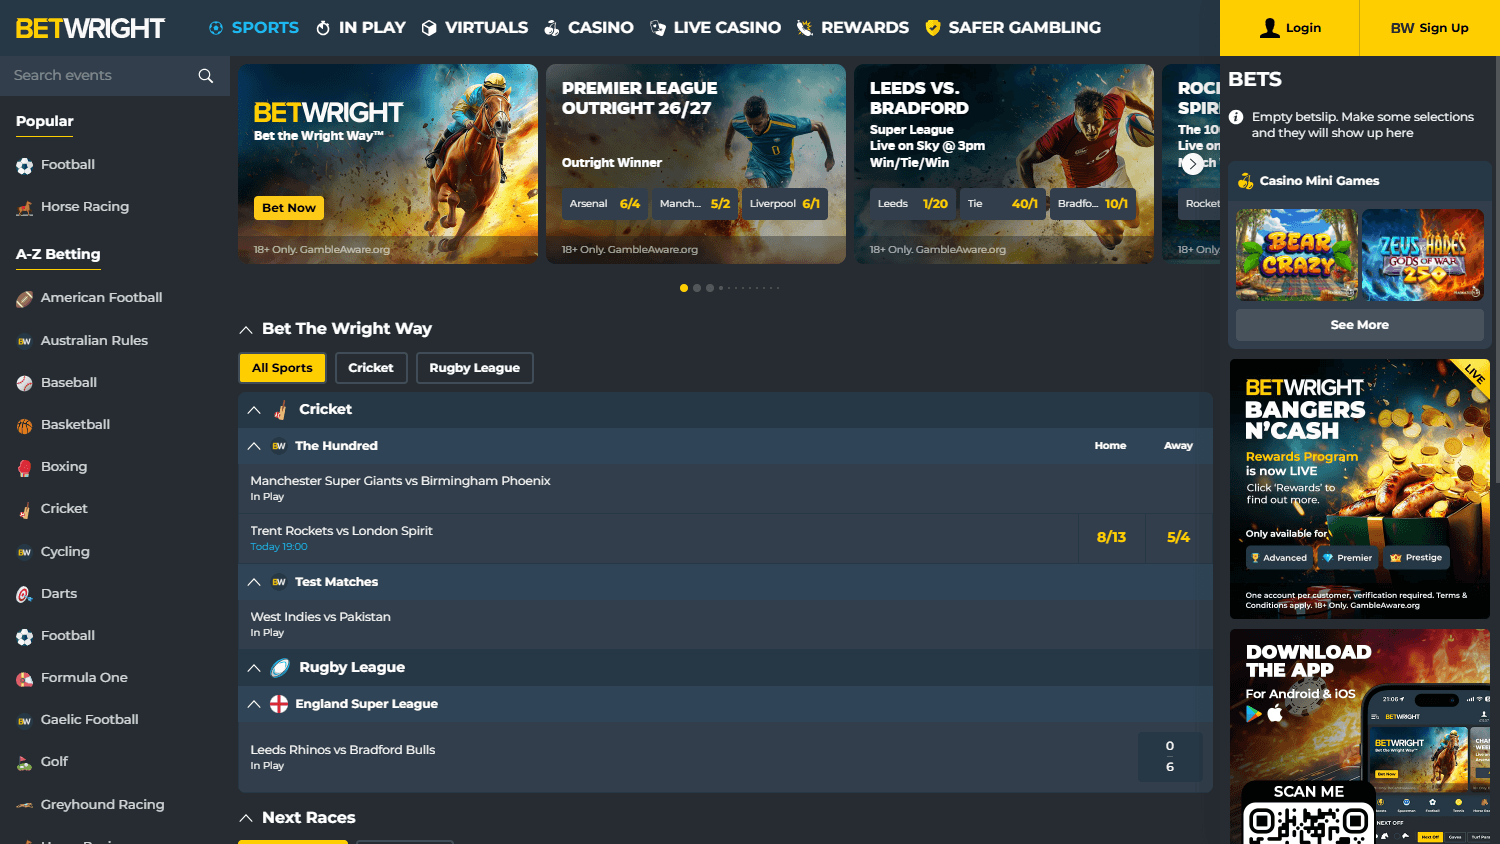1500x844 pixels.
Task: Open the SPORTS navigation tab
Action: tap(254, 28)
